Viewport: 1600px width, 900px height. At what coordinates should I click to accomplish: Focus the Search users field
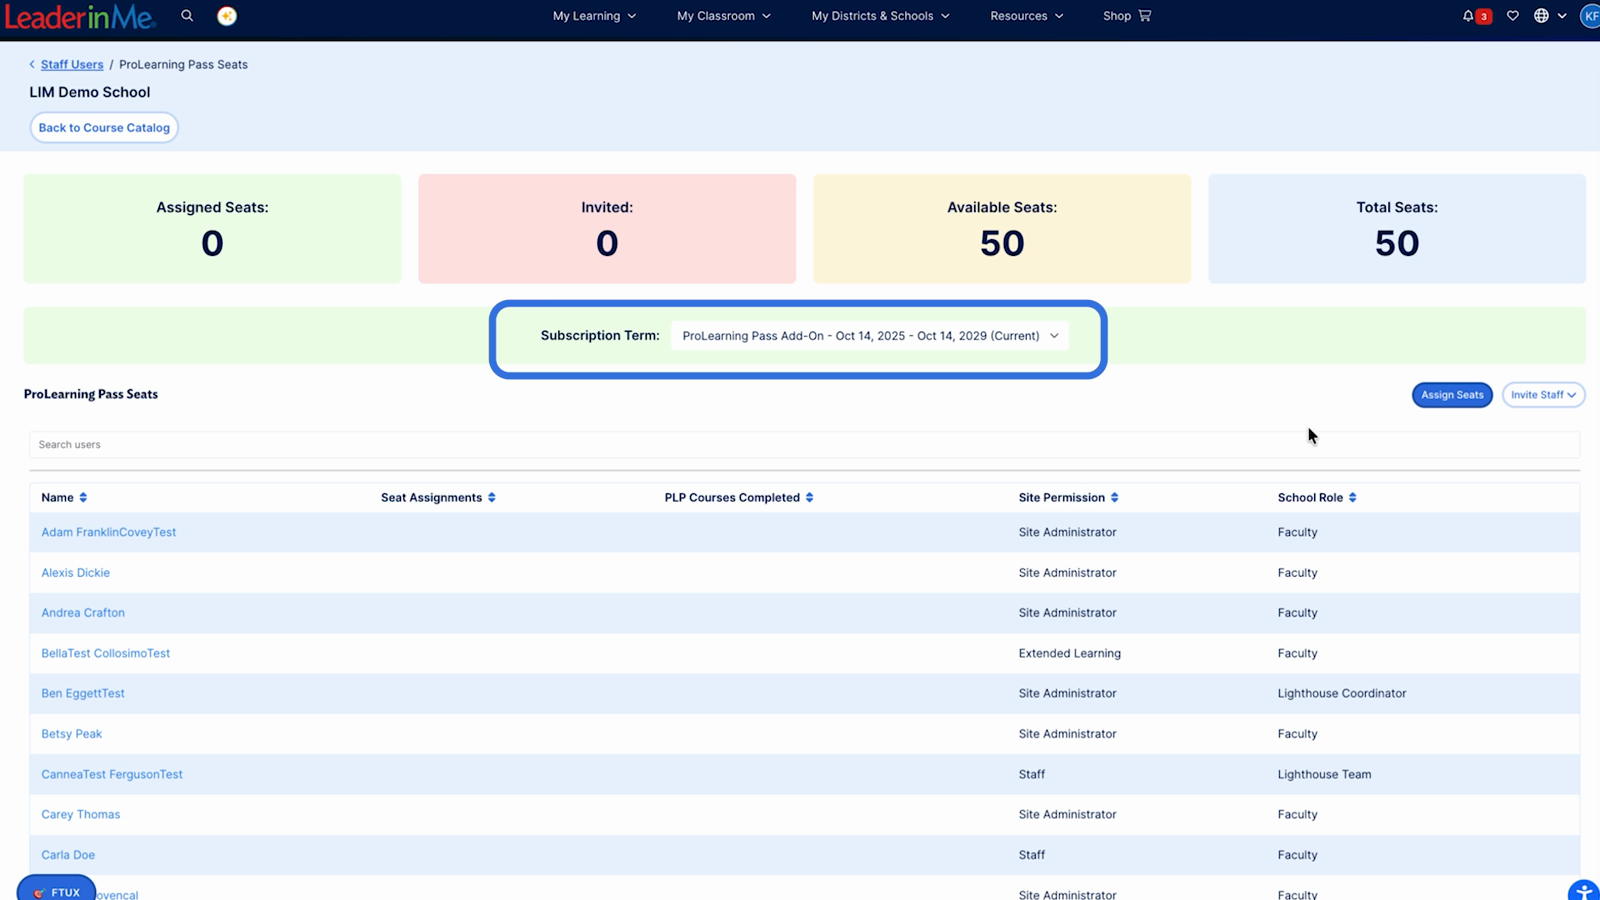coord(804,445)
